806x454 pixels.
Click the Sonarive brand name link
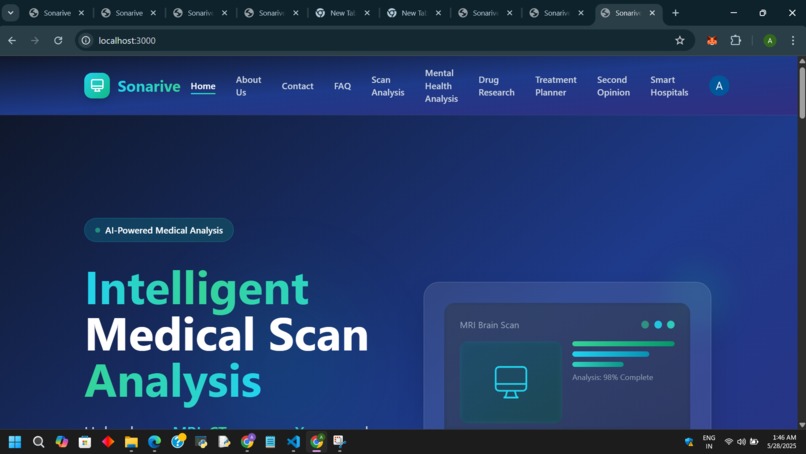[149, 86]
